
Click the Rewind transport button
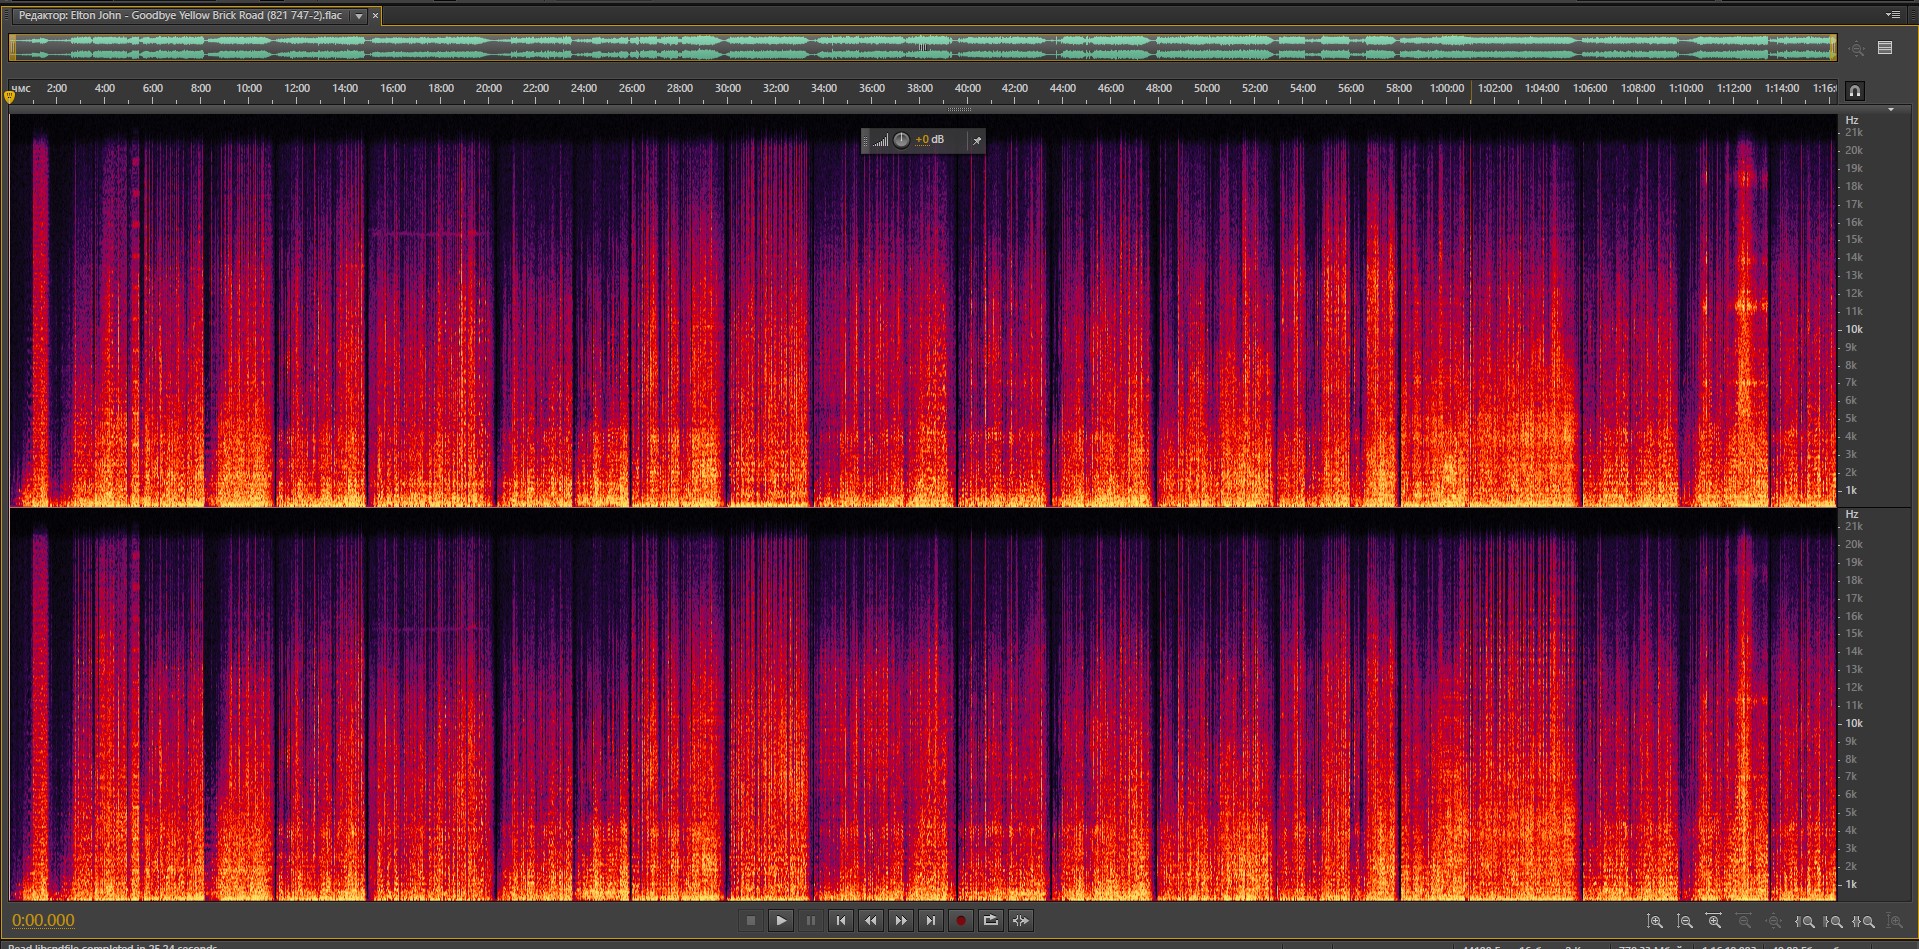(x=871, y=921)
